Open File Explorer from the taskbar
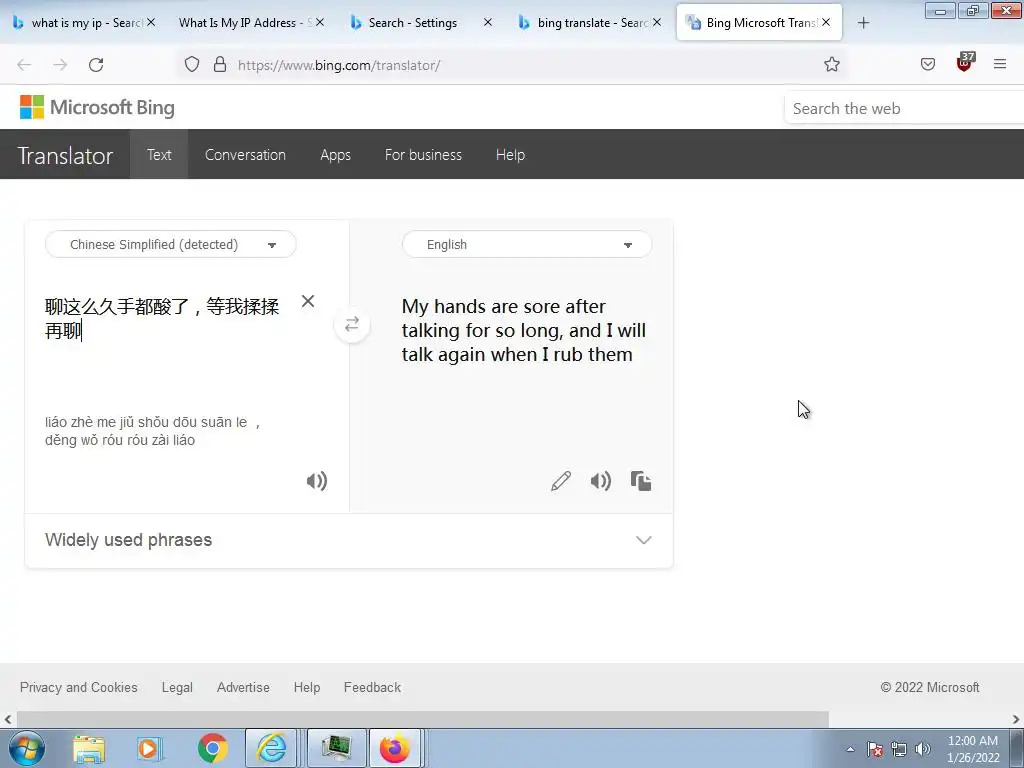Viewport: 1024px width, 768px height. [89, 749]
